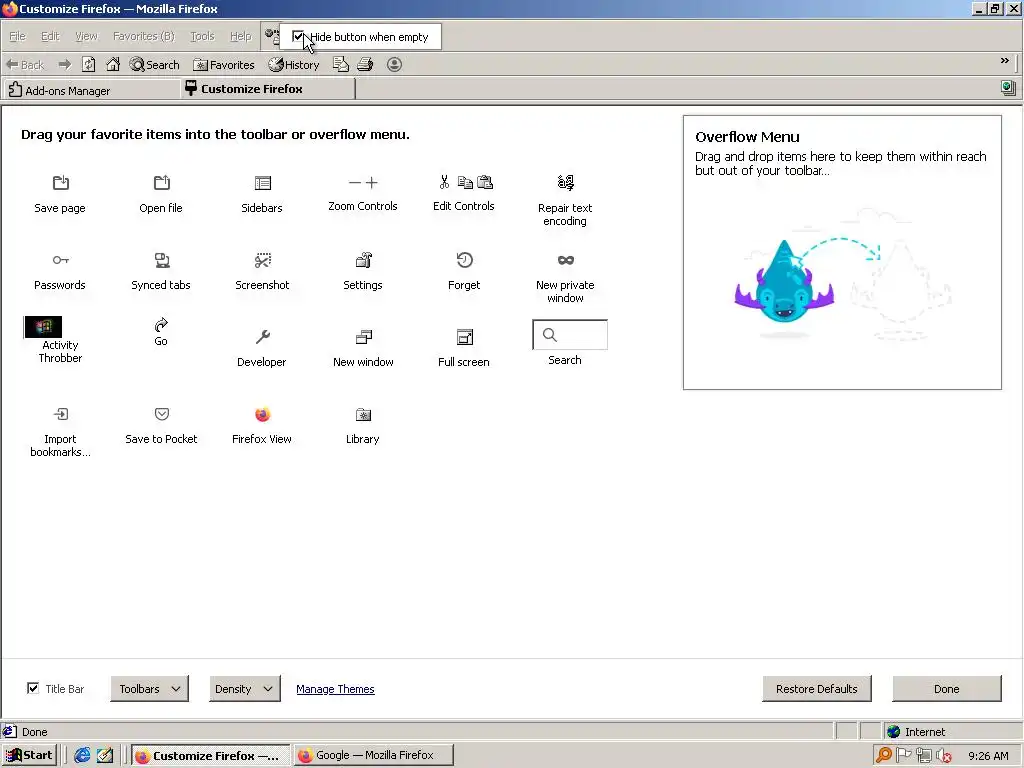This screenshot has height=768, width=1024.
Task: Open the Edit menu
Action: tap(50, 36)
